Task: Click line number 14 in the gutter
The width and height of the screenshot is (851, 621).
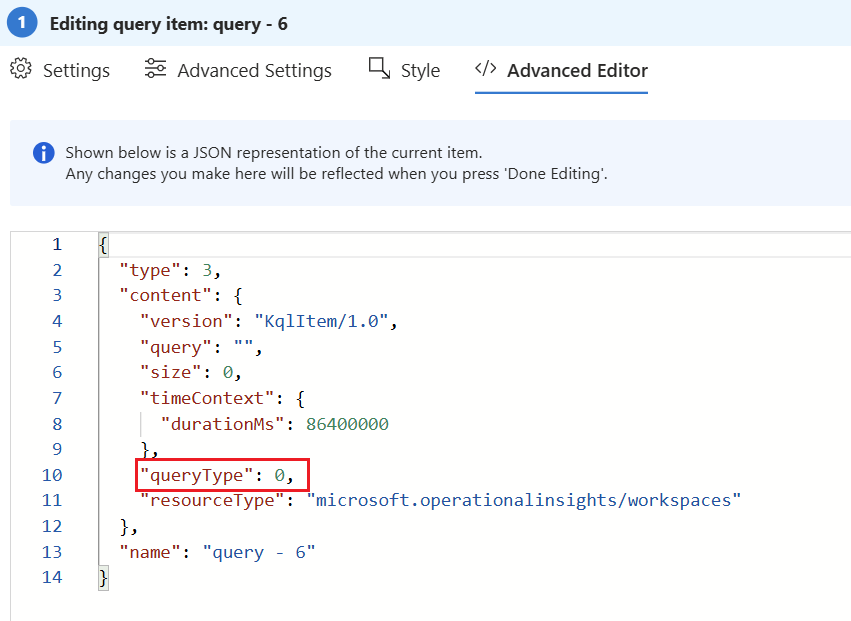Action: [51, 577]
